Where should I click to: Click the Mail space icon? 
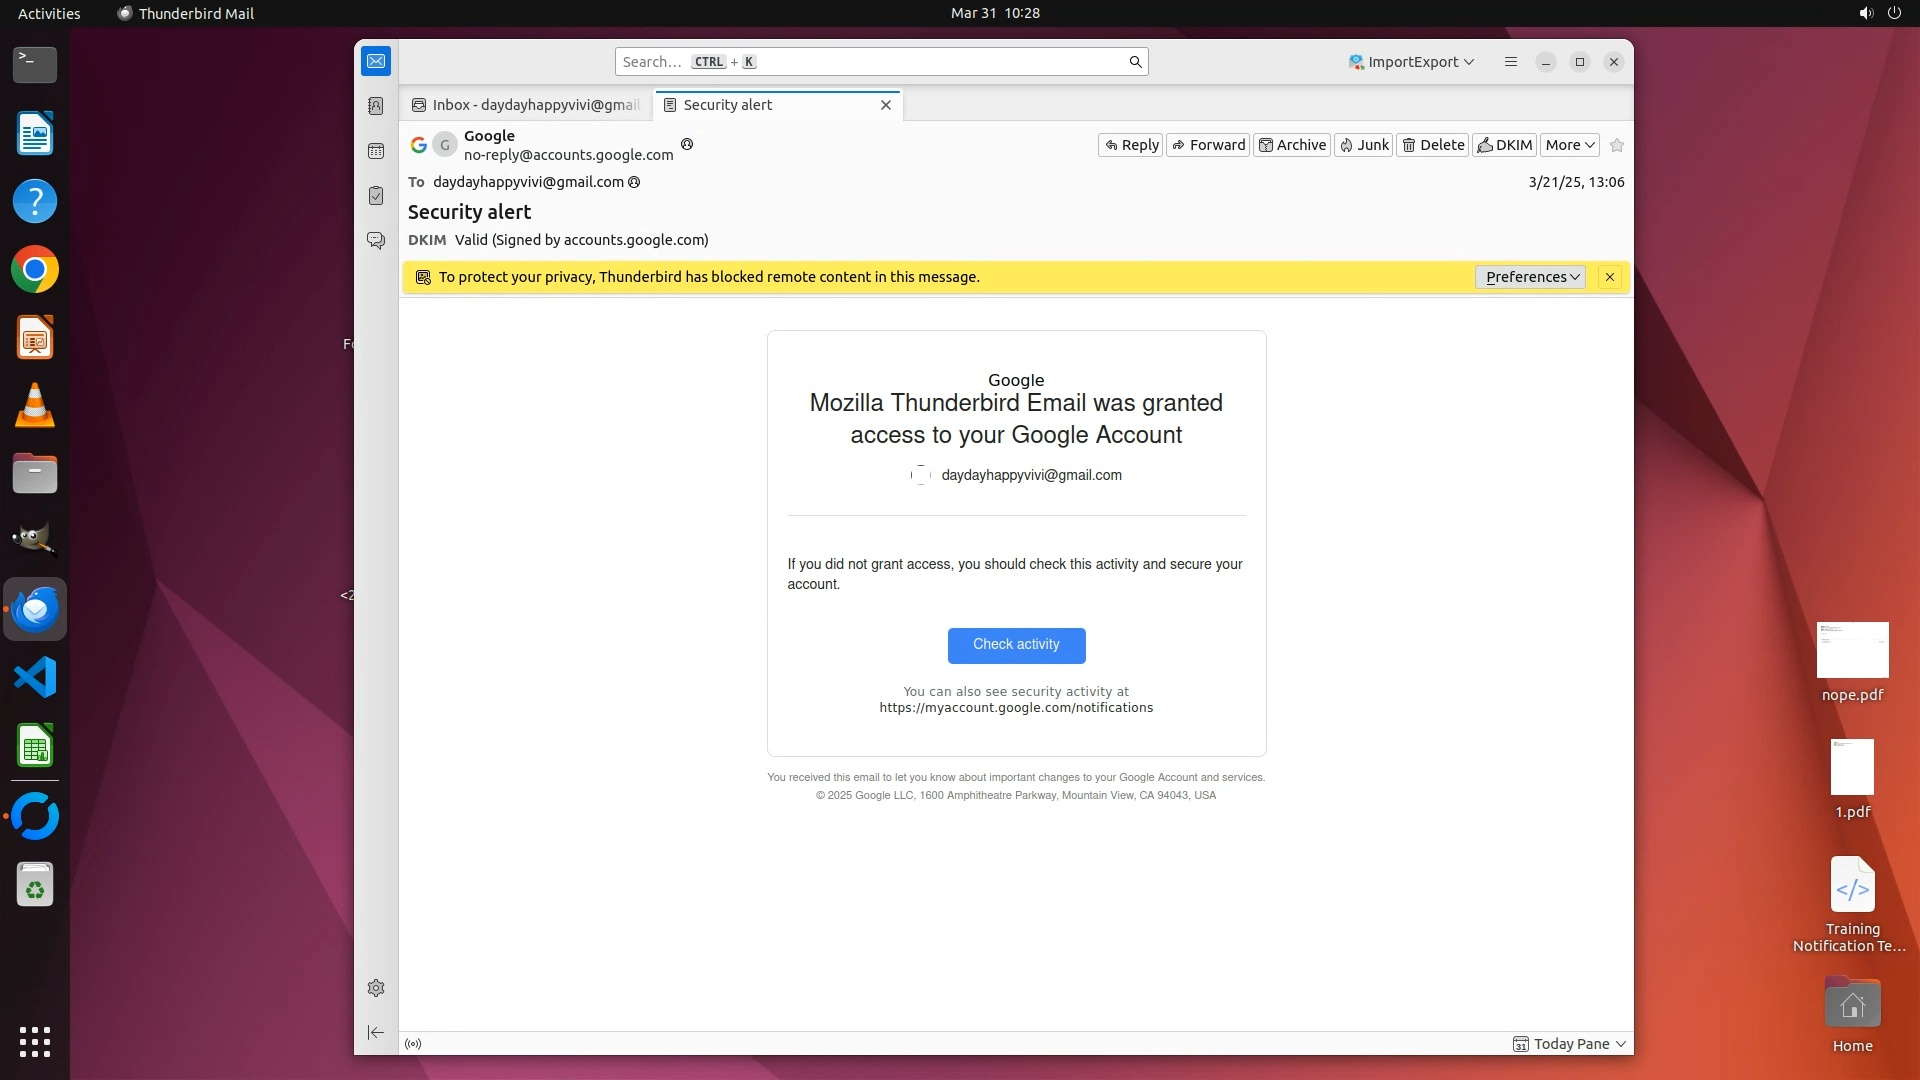pos(376,61)
